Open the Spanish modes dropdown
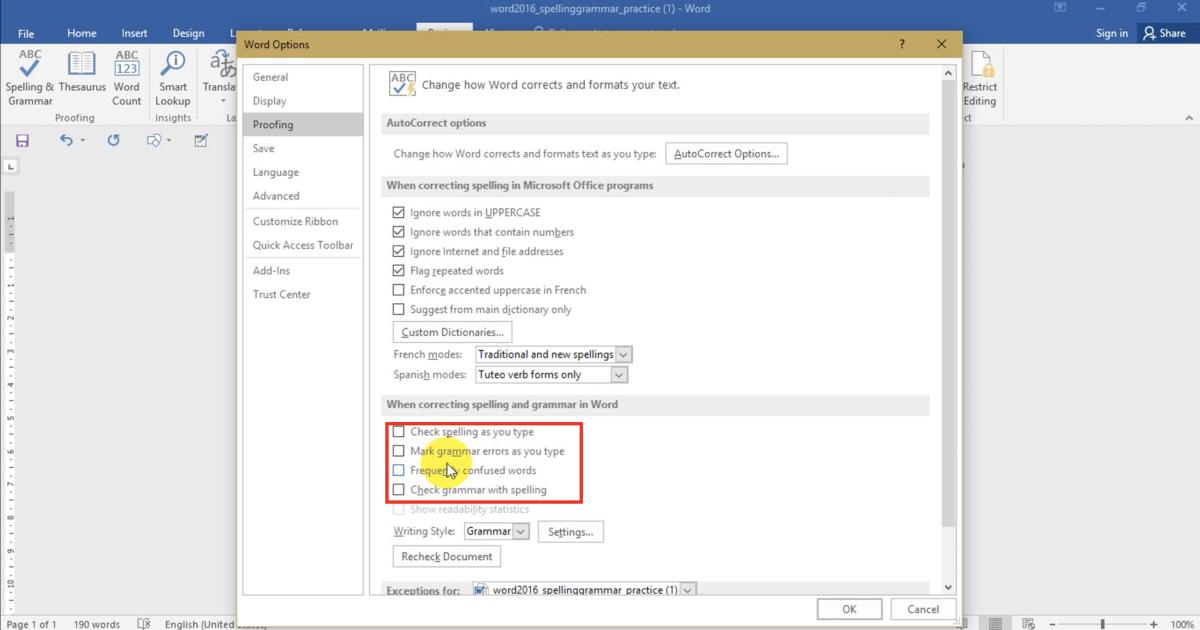The image size is (1200, 630). (619, 375)
